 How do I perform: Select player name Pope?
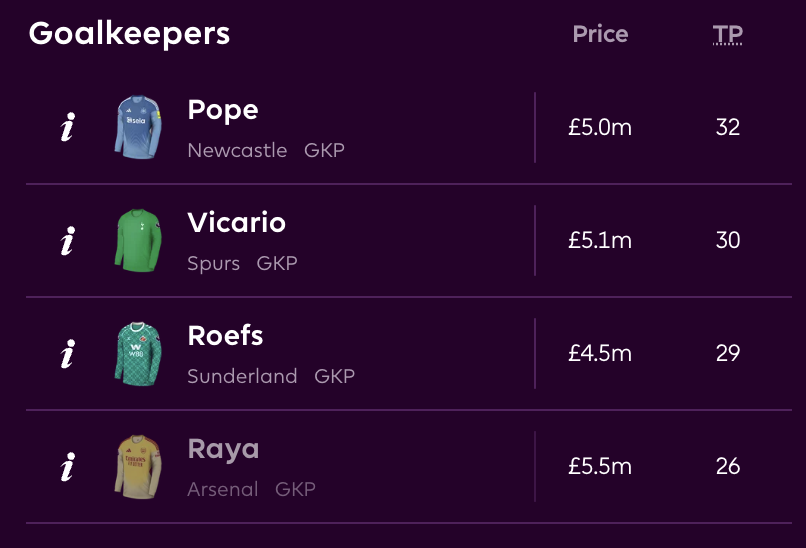[x=223, y=110]
